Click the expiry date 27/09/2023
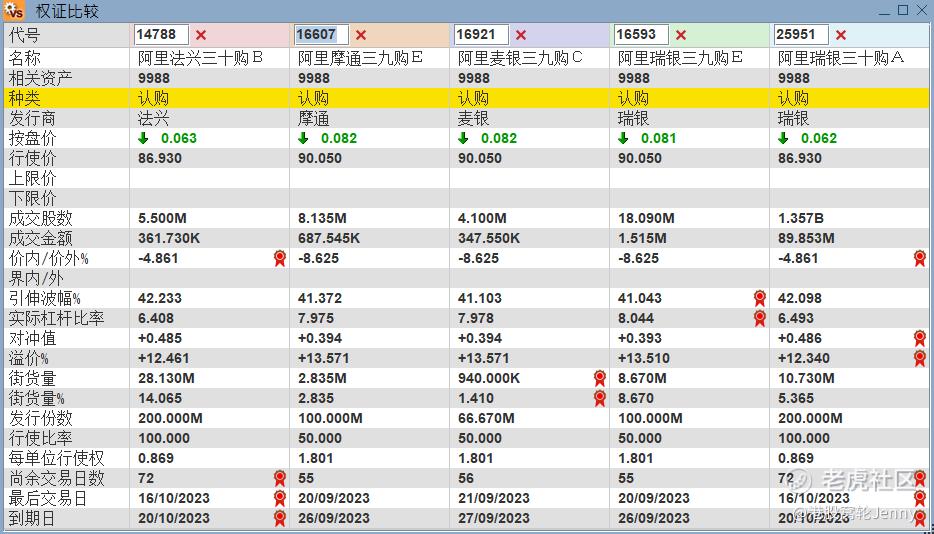This screenshot has height=534, width=934. pyautogui.click(x=494, y=518)
